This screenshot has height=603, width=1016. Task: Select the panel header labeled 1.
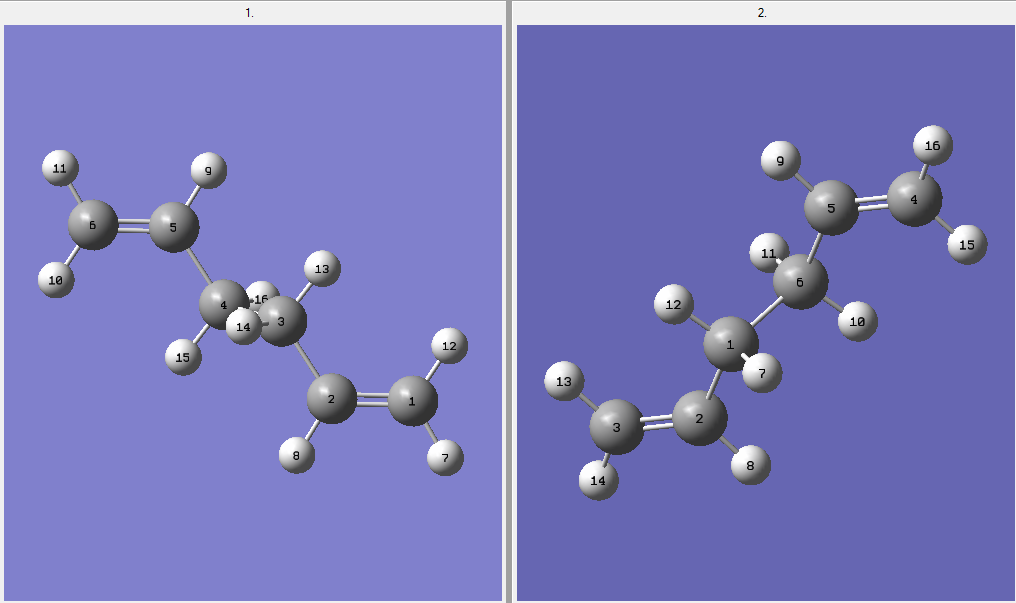(x=249, y=12)
